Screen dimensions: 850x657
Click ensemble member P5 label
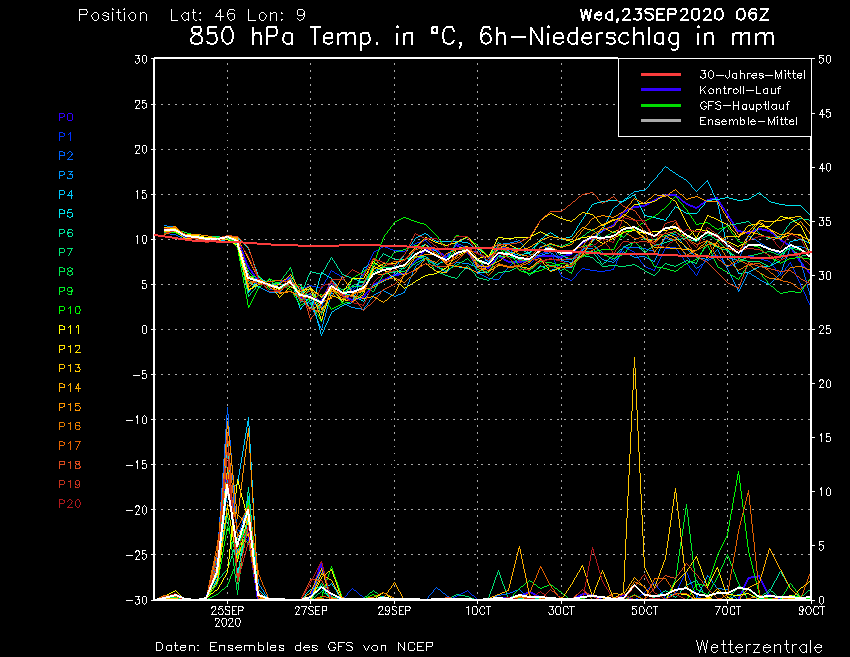click(x=66, y=214)
